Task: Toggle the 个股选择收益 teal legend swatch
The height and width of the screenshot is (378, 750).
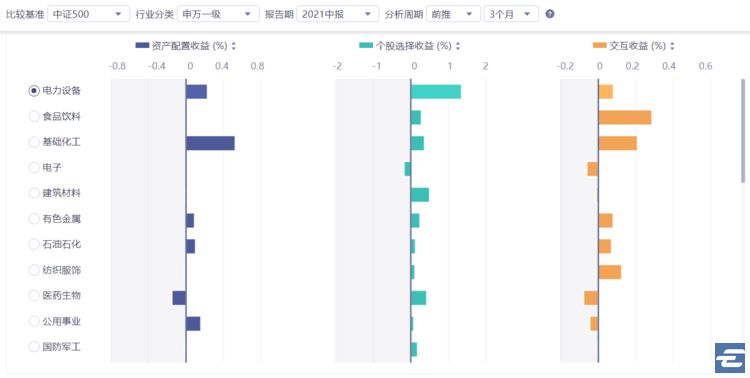Action: pyautogui.click(x=366, y=46)
